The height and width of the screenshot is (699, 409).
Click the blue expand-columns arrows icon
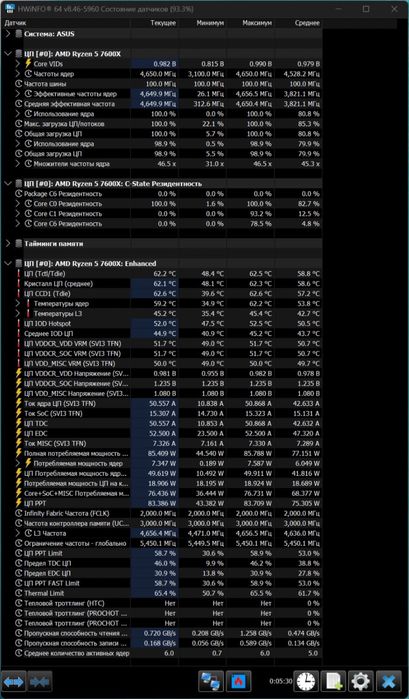tap(14, 682)
